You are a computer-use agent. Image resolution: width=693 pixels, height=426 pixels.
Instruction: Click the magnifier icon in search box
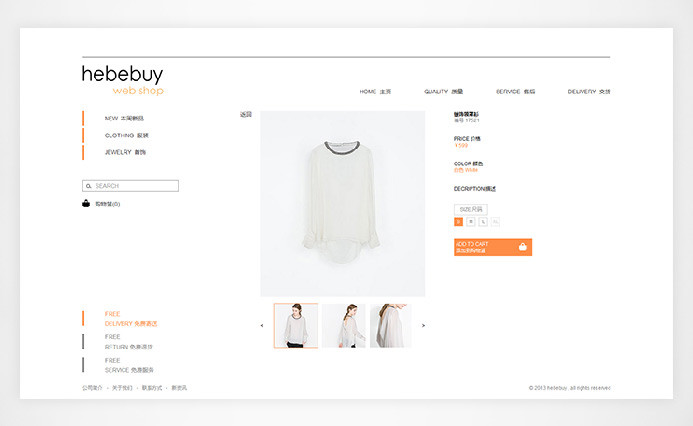click(89, 186)
